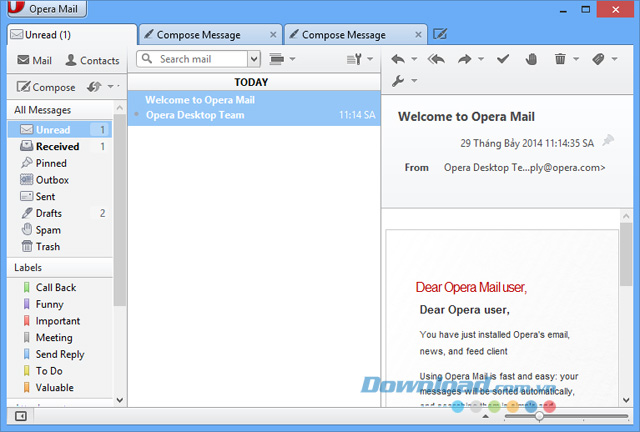This screenshot has width=640, height=432.
Task: Select the Sent folder
Action: [x=60, y=196]
